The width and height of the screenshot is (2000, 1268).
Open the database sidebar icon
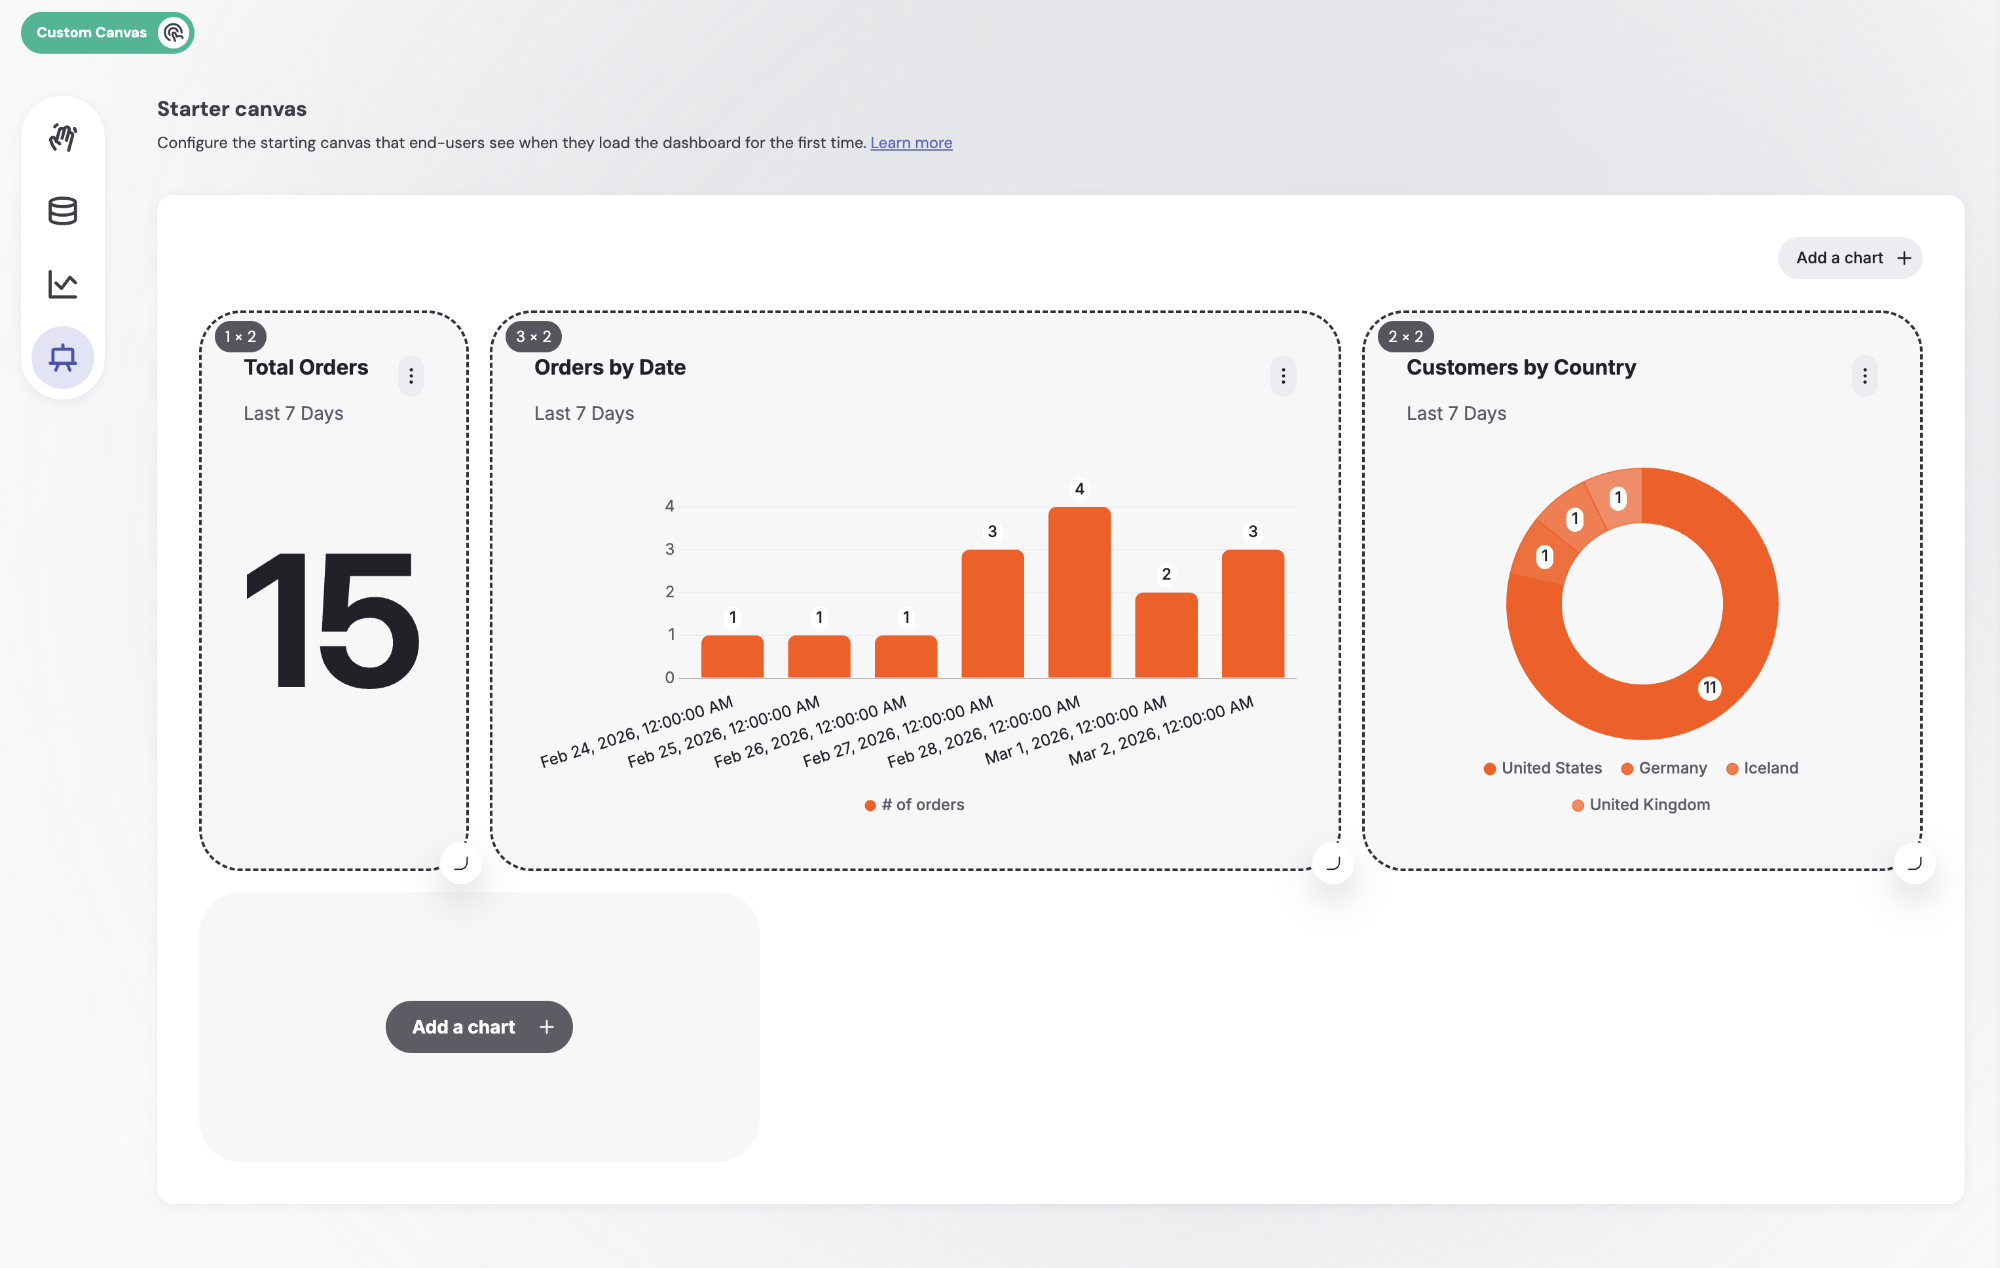click(x=63, y=211)
